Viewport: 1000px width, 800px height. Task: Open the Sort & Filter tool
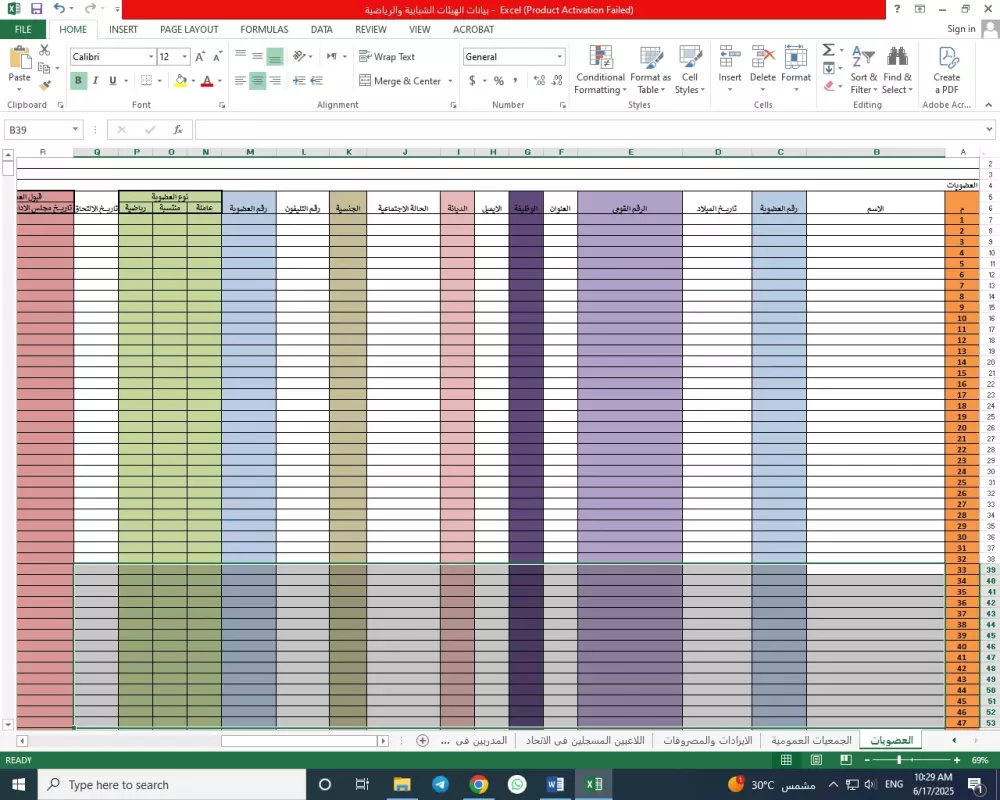[864, 70]
